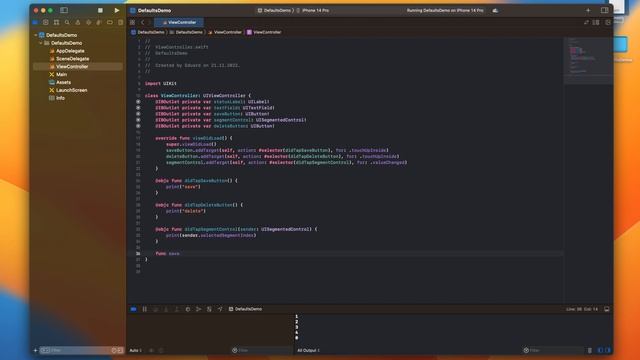This screenshot has width=640, height=360.
Task: Add an editor on the right
Action: (x=608, y=22)
